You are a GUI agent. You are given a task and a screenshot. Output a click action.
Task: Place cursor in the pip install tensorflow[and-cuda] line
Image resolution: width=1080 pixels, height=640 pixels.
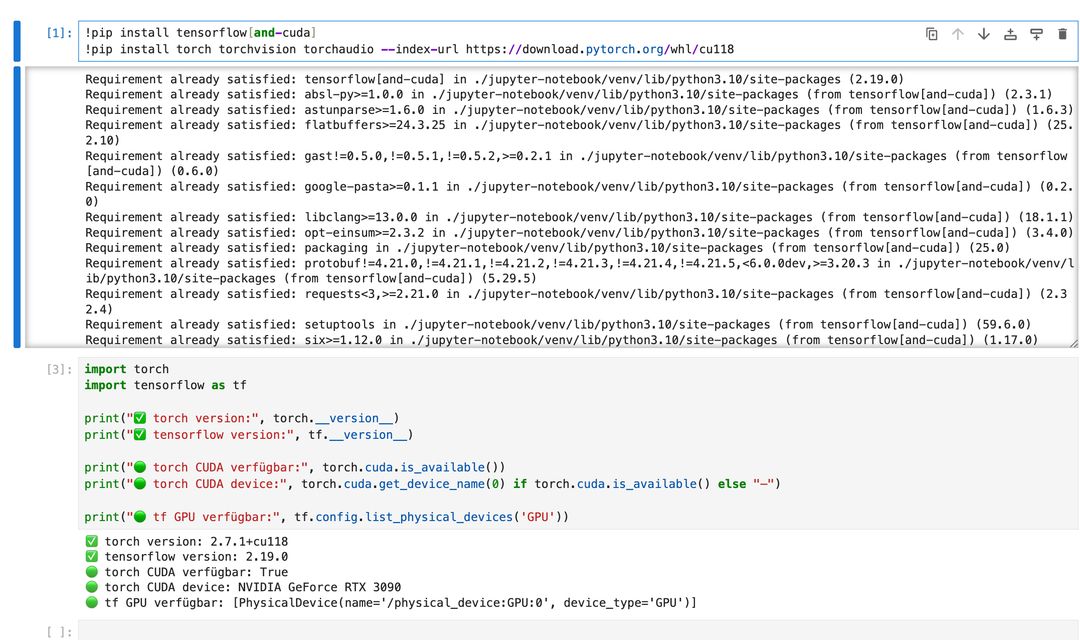pos(200,32)
